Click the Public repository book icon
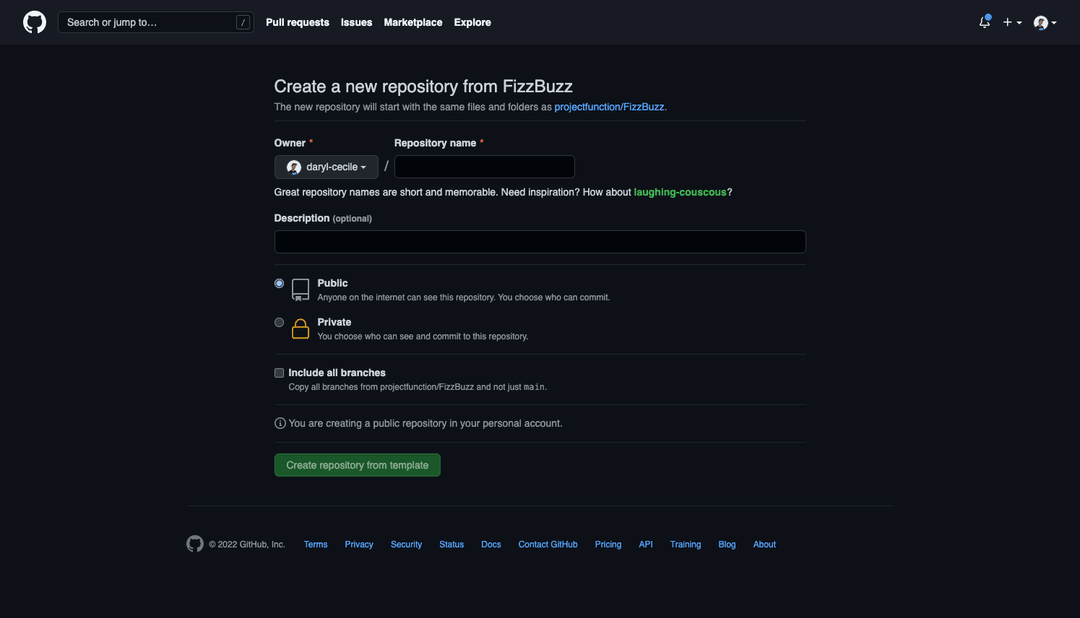This screenshot has width=1080, height=618. (300, 289)
